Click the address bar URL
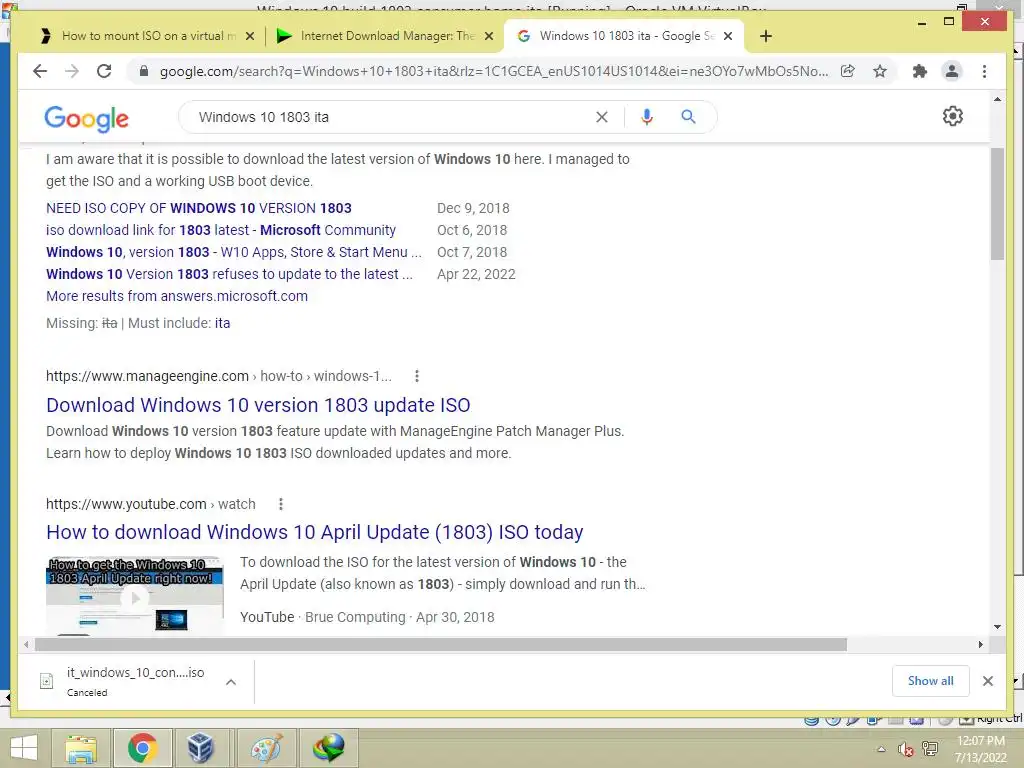 (494, 71)
